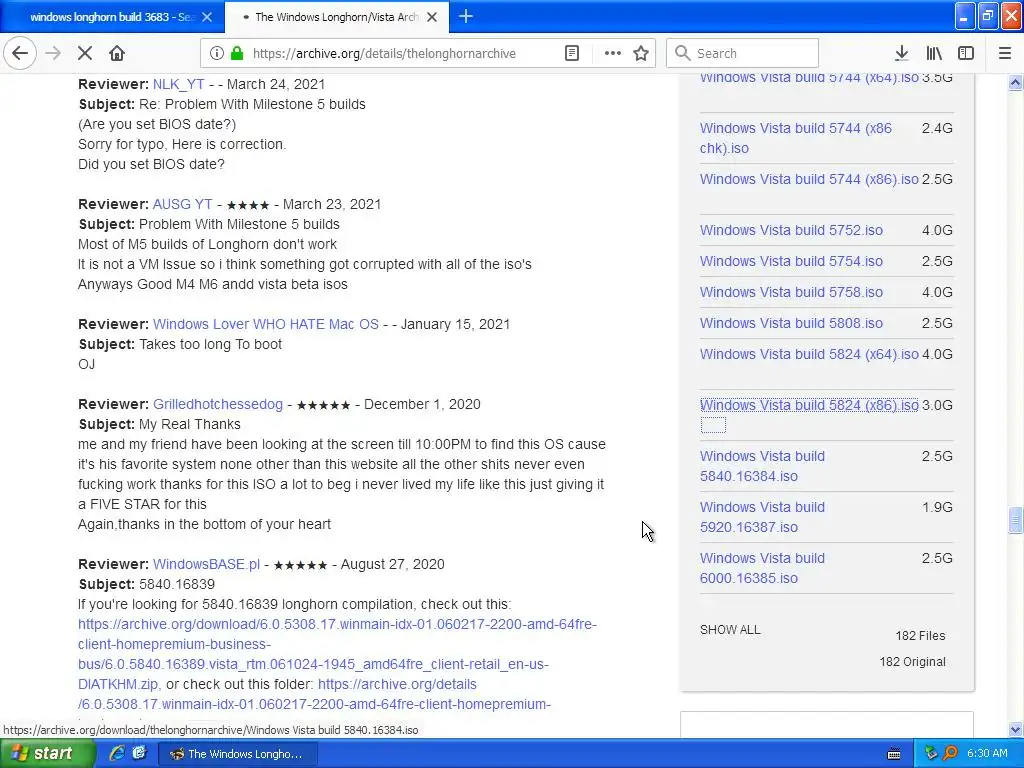This screenshot has width=1024, height=768.
Task: Download Windows Vista build 6000.16385.iso
Action: 762,568
